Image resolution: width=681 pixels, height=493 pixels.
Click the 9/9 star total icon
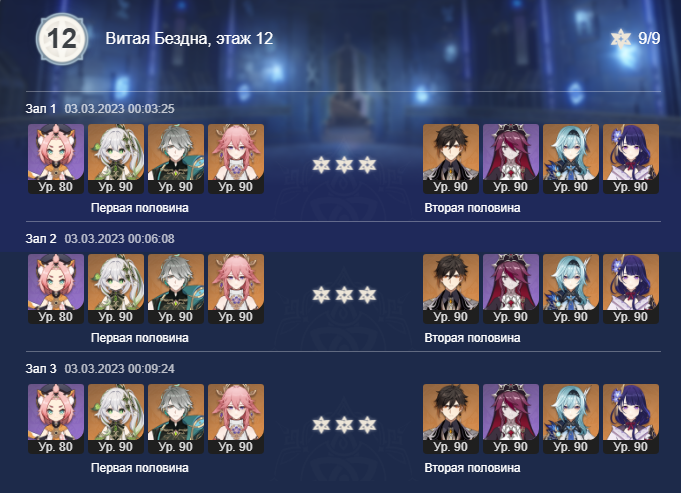621,39
